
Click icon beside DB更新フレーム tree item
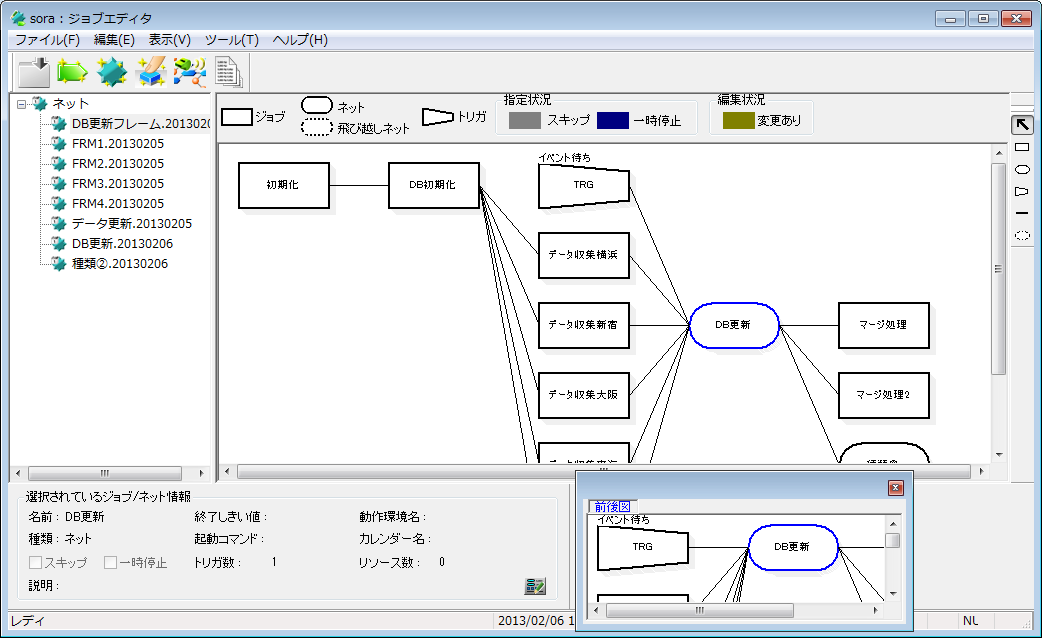coord(59,124)
